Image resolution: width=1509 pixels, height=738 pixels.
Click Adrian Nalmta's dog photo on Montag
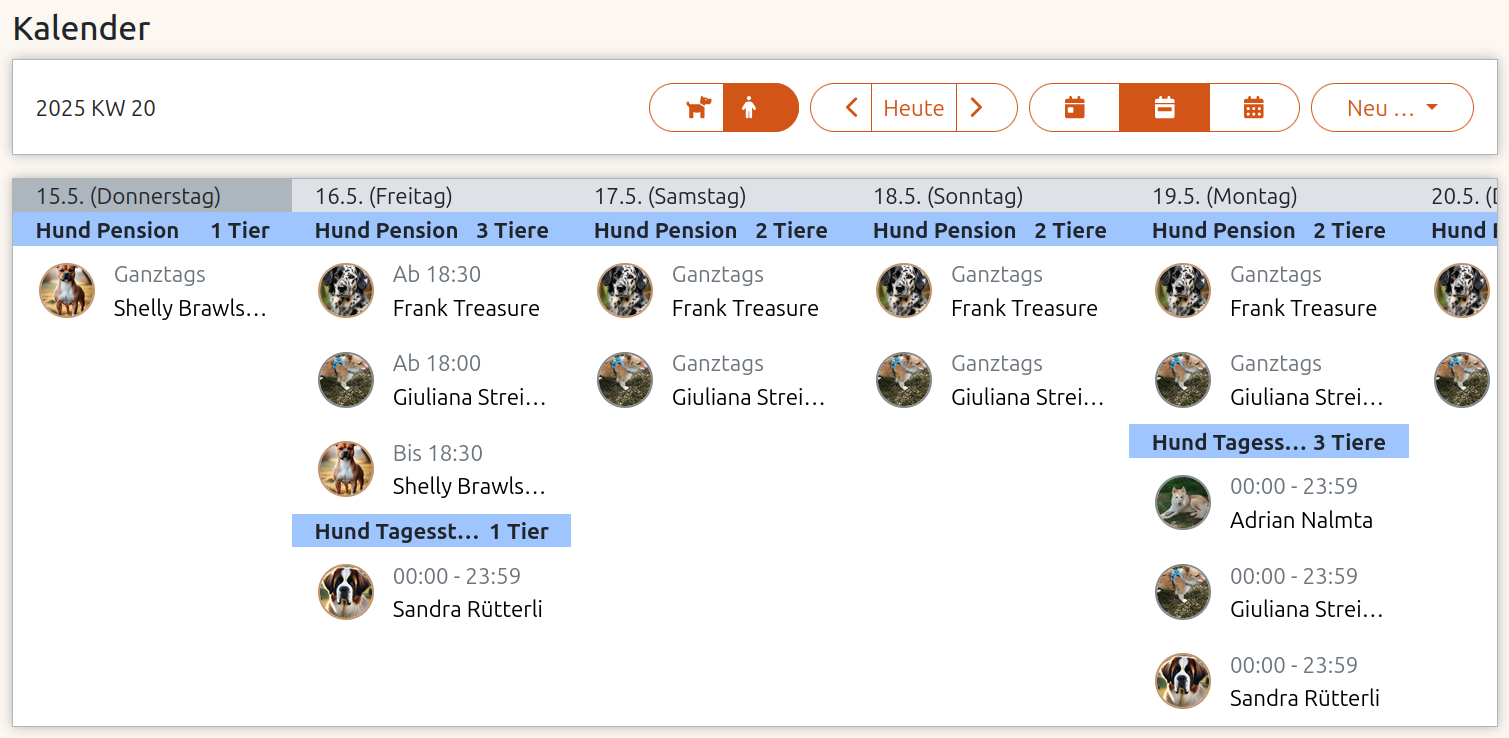(x=1183, y=502)
